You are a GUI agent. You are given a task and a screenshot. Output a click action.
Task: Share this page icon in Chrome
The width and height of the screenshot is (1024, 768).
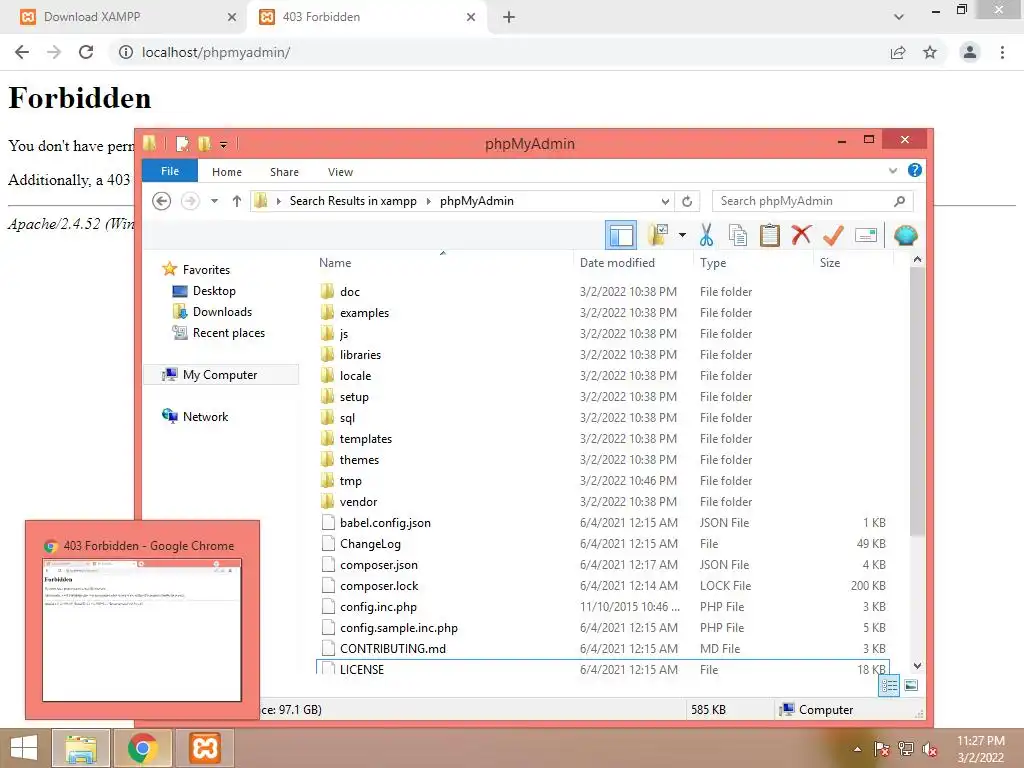(x=898, y=52)
